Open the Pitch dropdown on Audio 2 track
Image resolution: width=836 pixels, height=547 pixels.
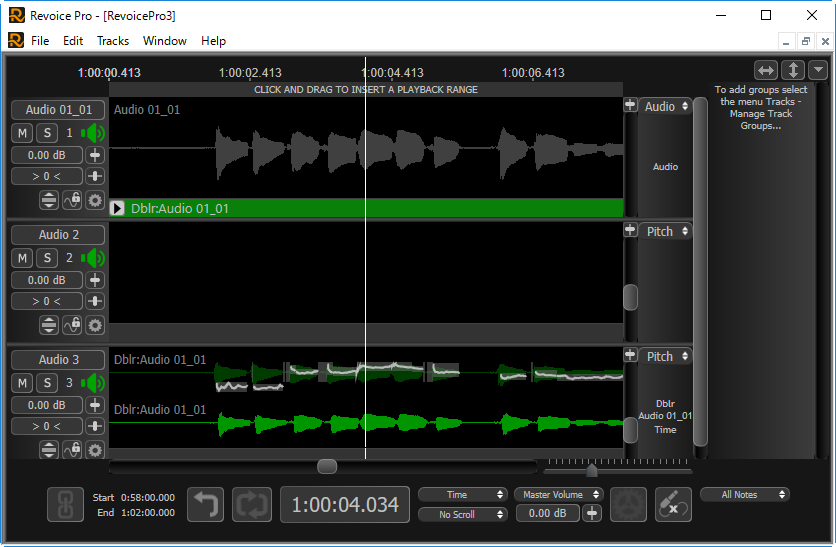coord(665,231)
